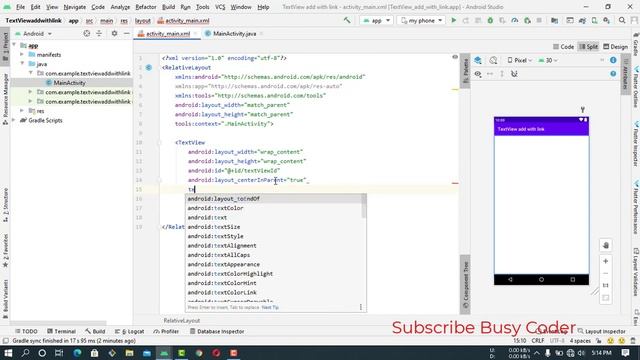Expand the manifests folder
Screen dimensions: 640x360
[x=22, y=54]
